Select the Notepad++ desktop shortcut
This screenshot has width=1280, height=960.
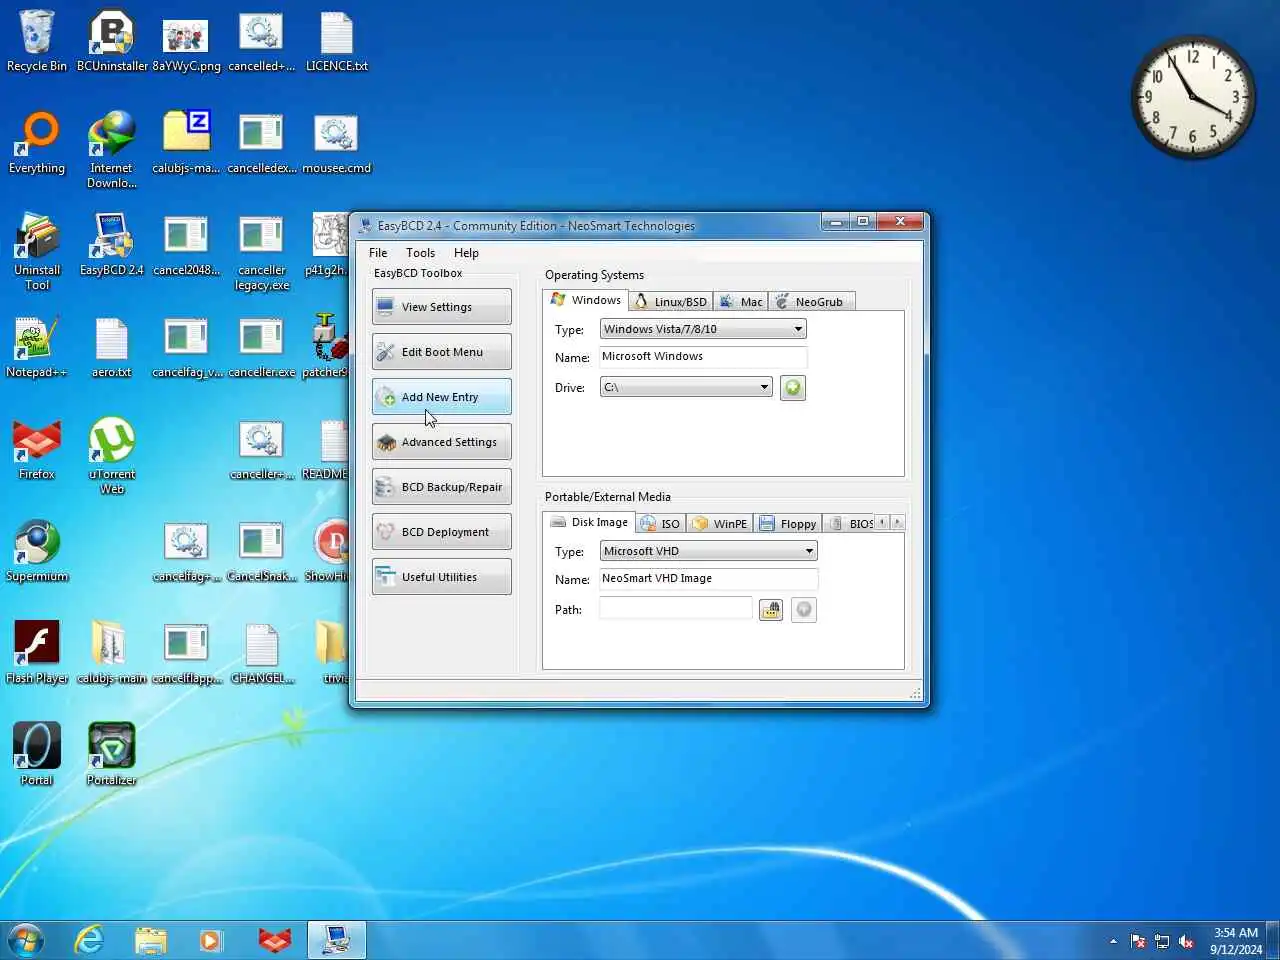coord(37,347)
